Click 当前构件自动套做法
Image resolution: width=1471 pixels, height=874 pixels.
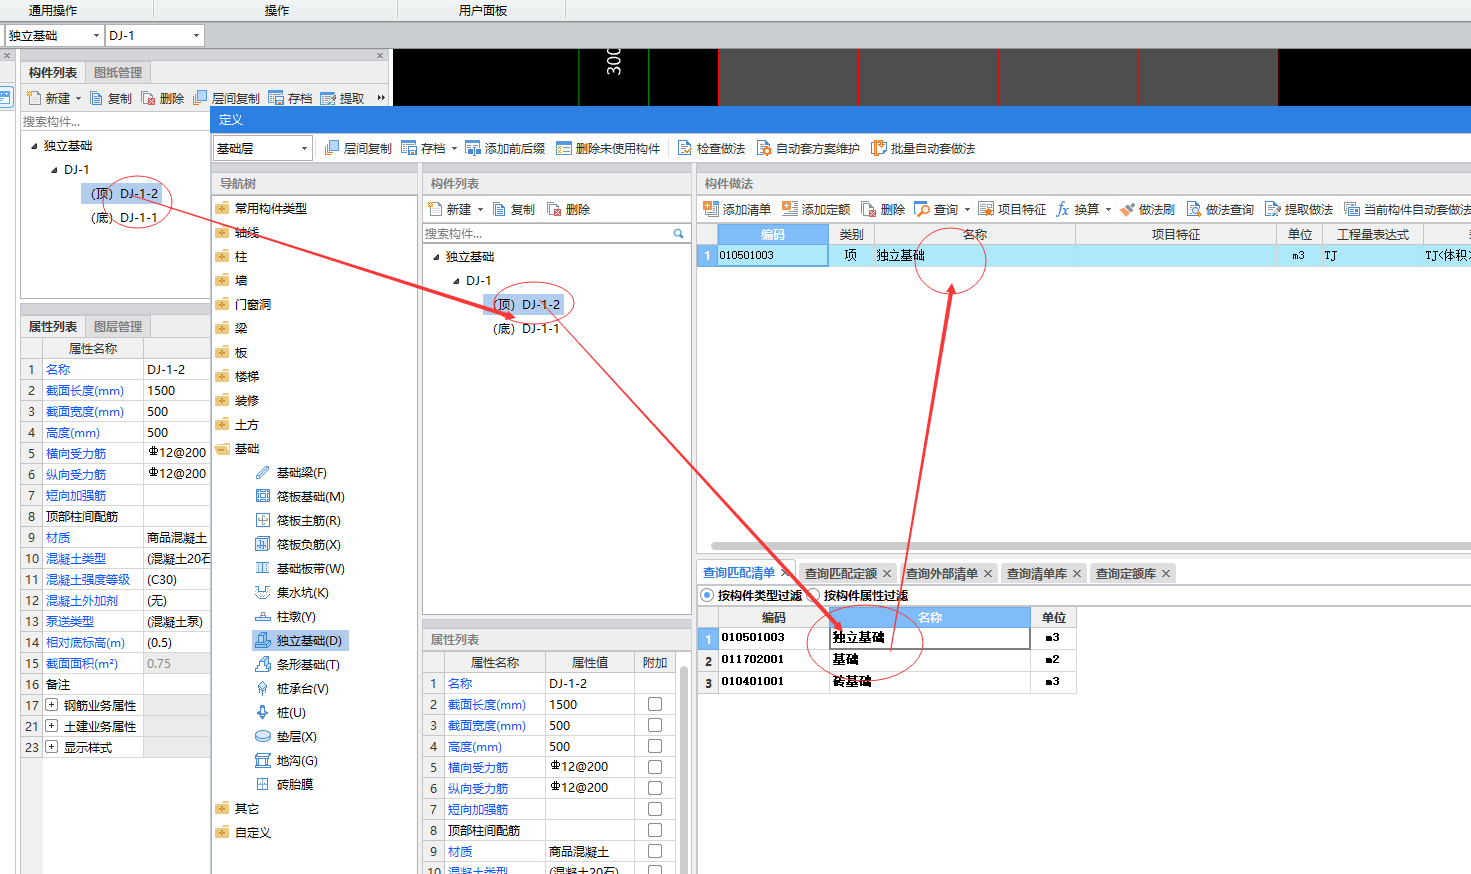coord(1407,209)
